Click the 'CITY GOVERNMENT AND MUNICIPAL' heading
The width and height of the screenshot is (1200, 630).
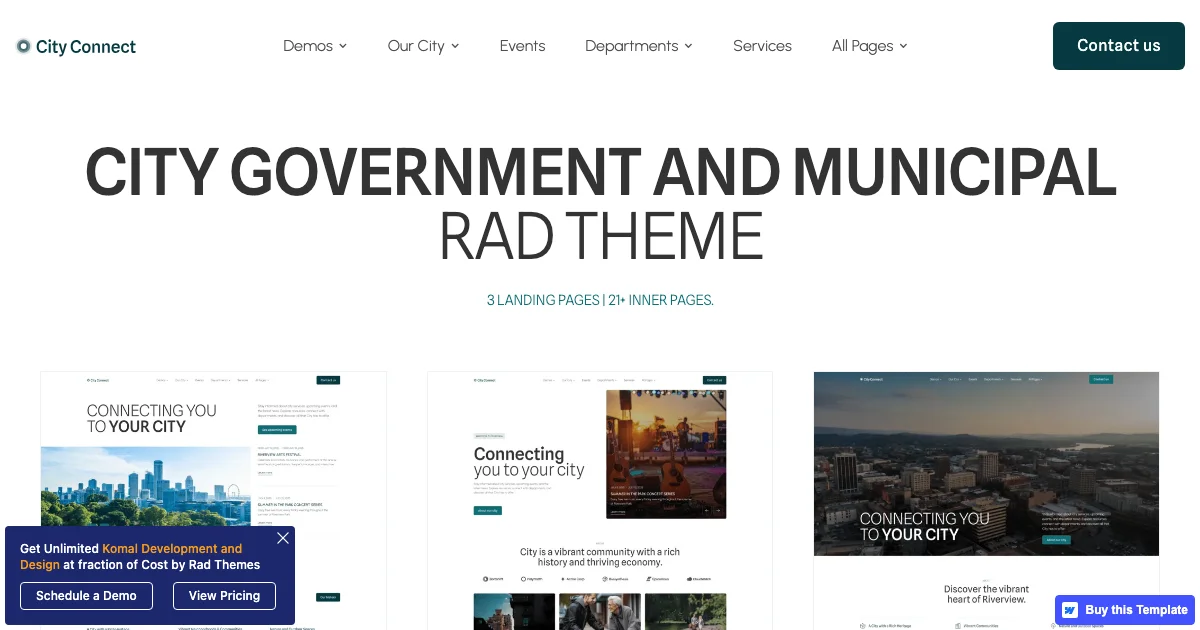coord(600,172)
